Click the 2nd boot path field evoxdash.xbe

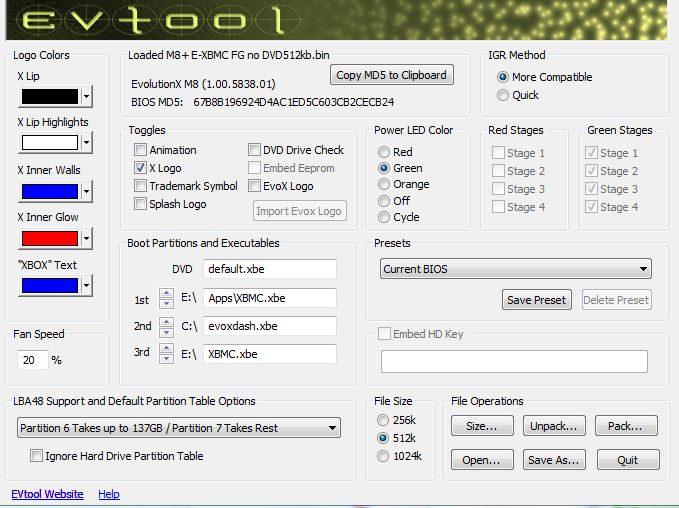pos(270,326)
